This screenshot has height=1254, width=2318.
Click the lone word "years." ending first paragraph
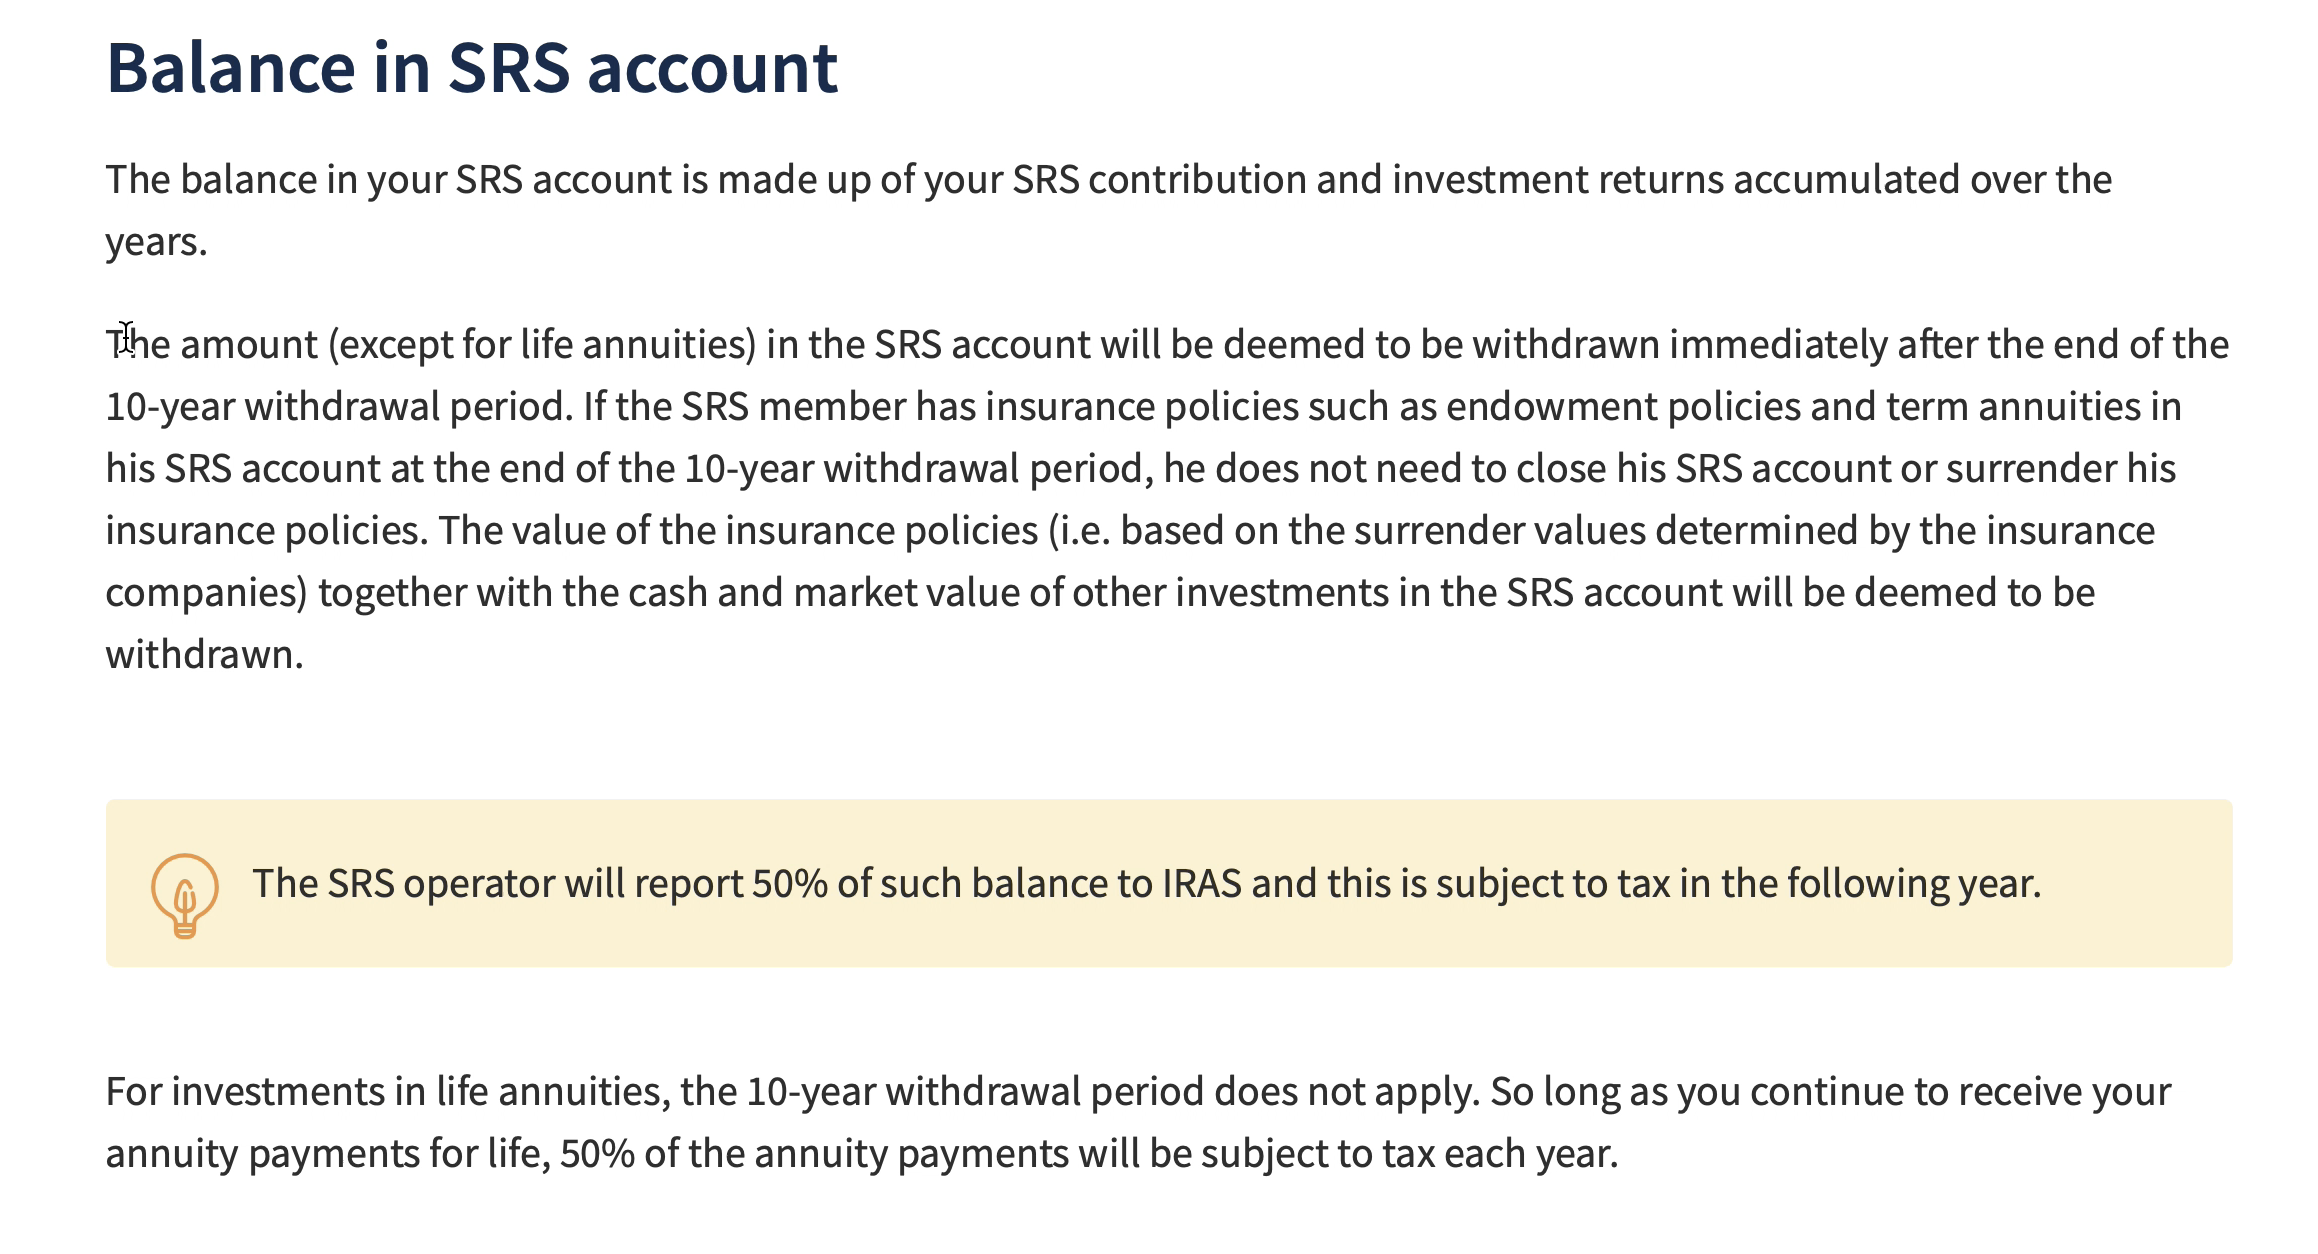pyautogui.click(x=156, y=242)
